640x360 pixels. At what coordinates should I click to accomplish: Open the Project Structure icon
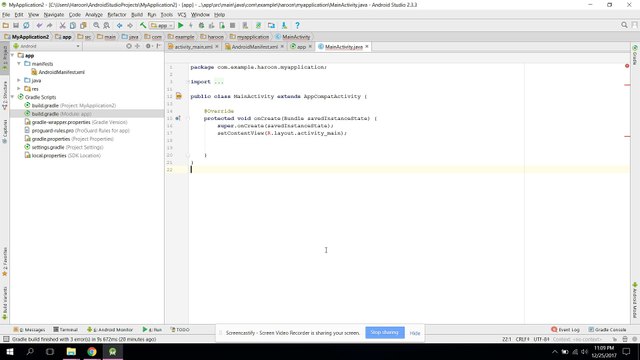pyautogui.click(x=271, y=25)
